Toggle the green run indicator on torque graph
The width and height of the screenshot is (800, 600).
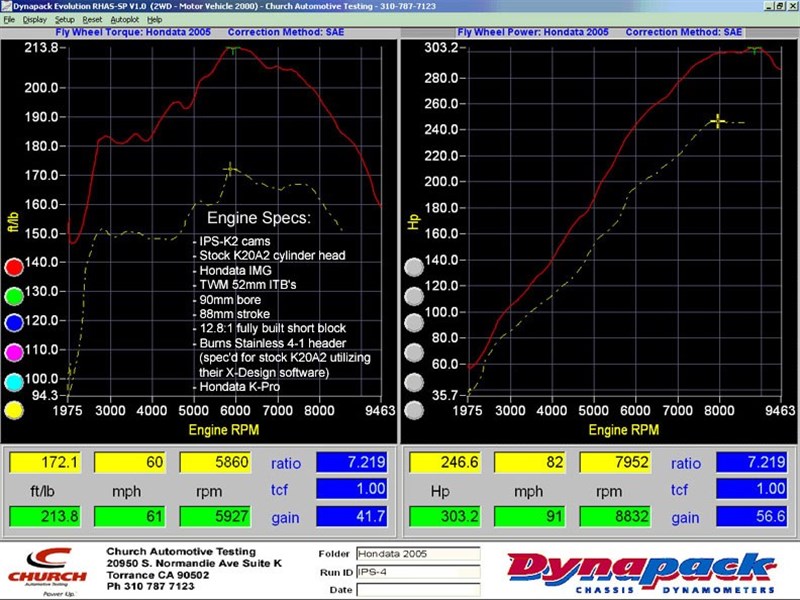point(14,296)
